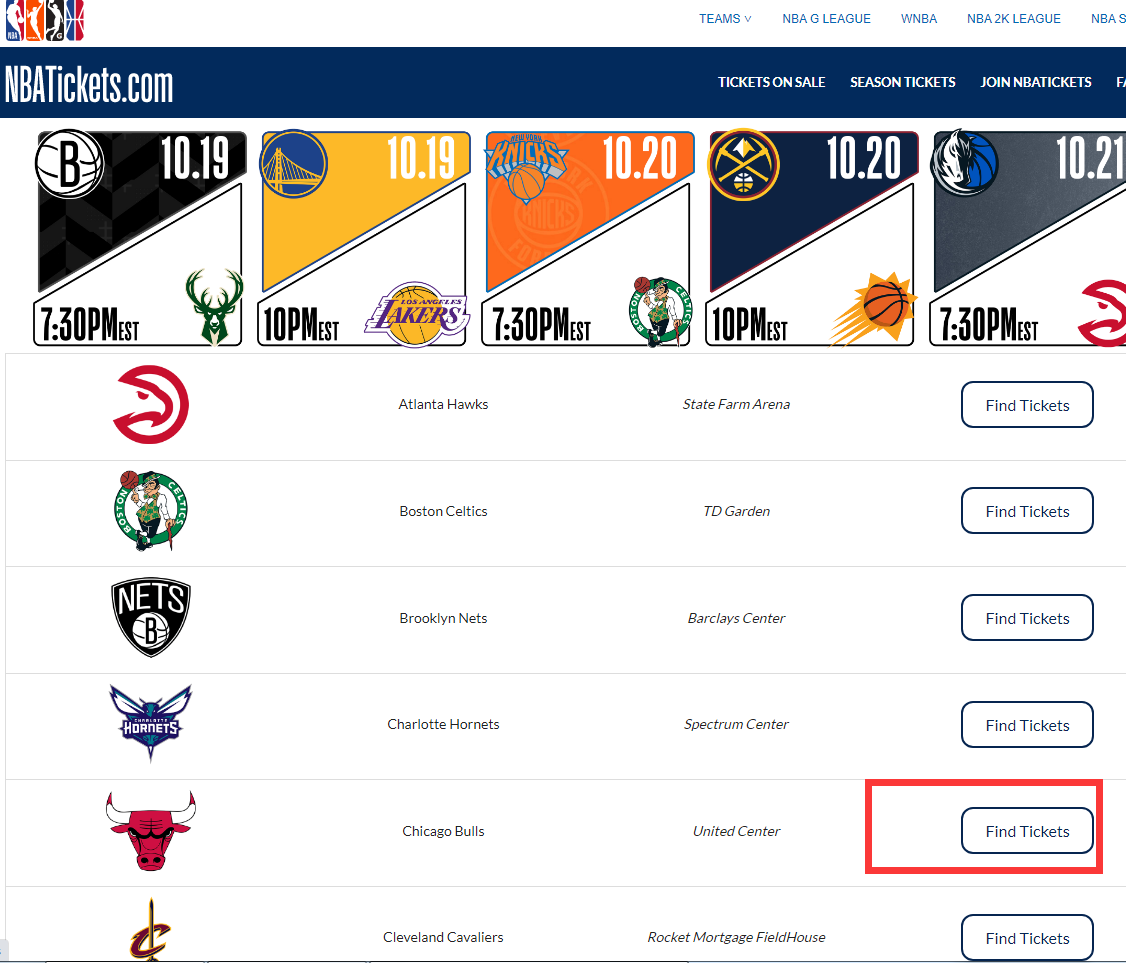The height and width of the screenshot is (963, 1126).
Task: Click Chicago Bulls logo in team list
Action: click(151, 831)
